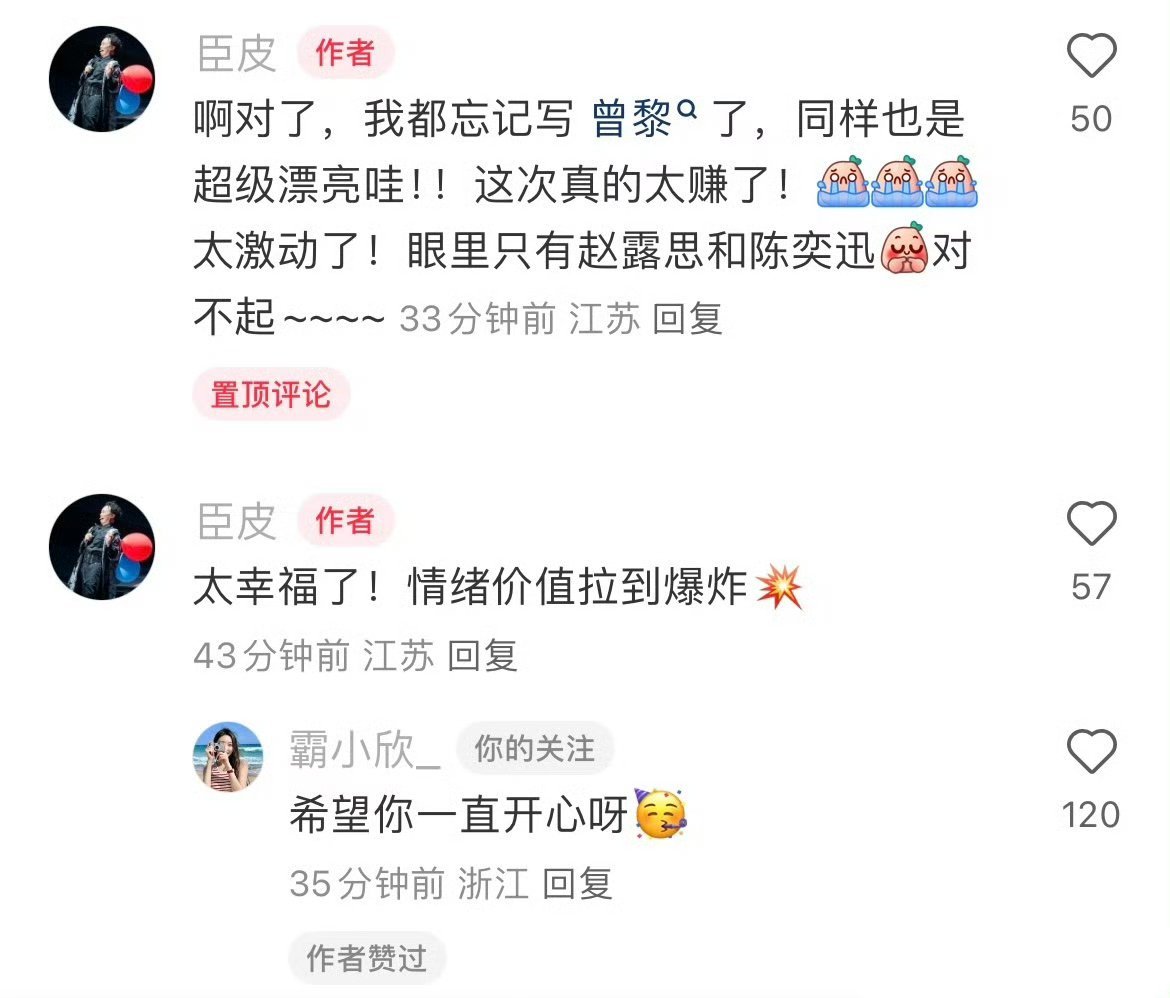1170x998 pixels.
Task: Reply to the comment posted 43分钟前
Action: coord(482,656)
